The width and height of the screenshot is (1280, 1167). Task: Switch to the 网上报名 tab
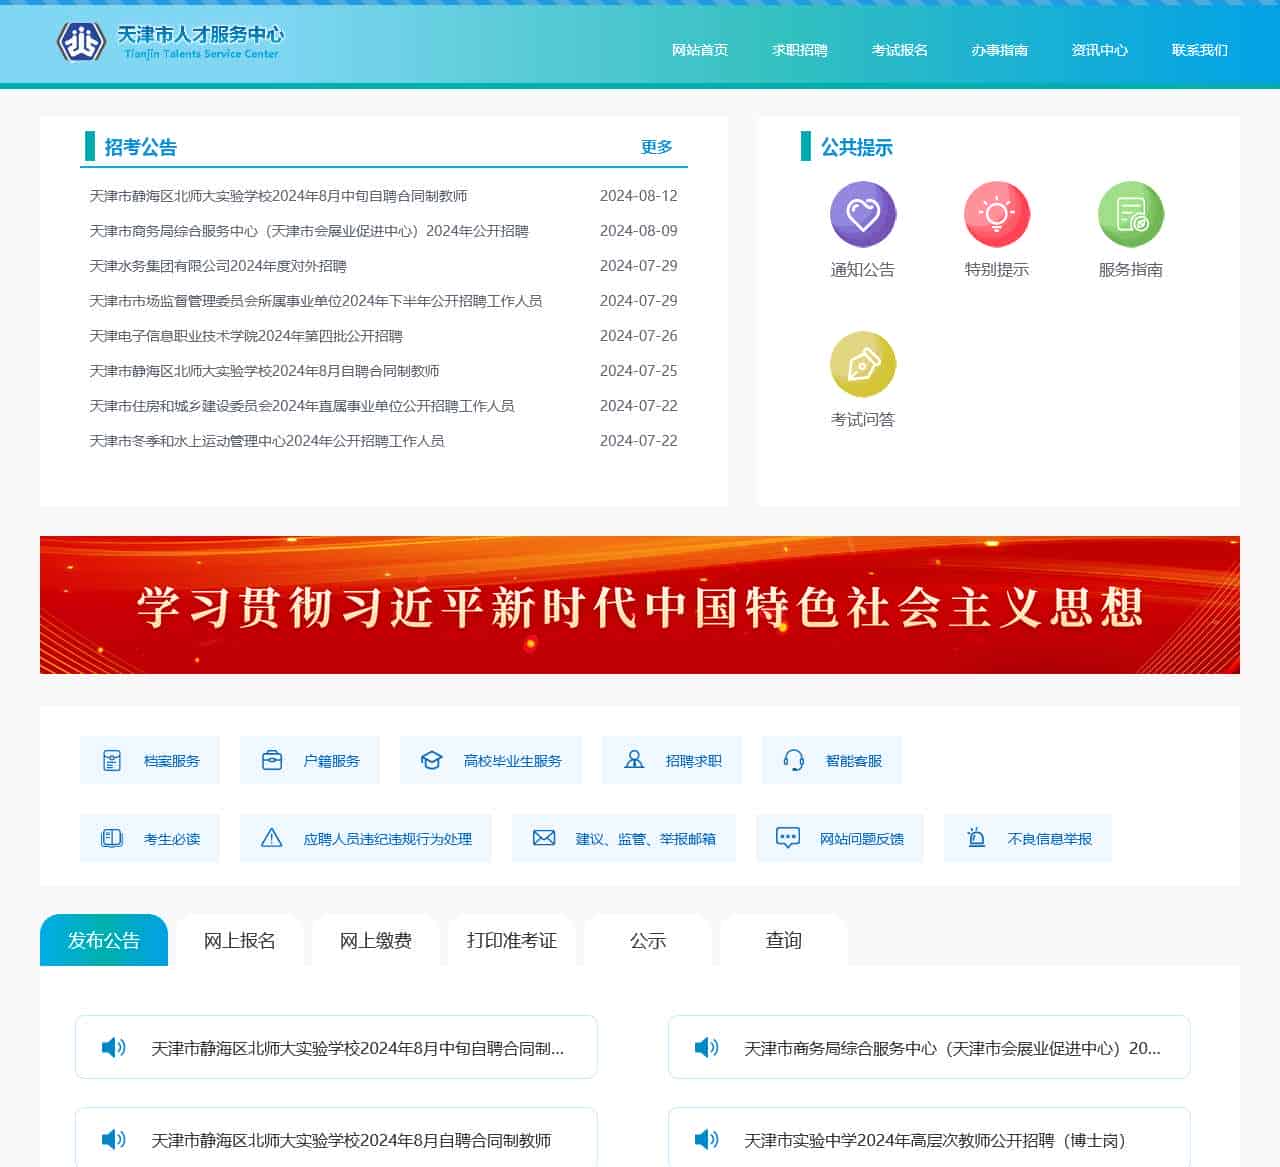click(239, 940)
